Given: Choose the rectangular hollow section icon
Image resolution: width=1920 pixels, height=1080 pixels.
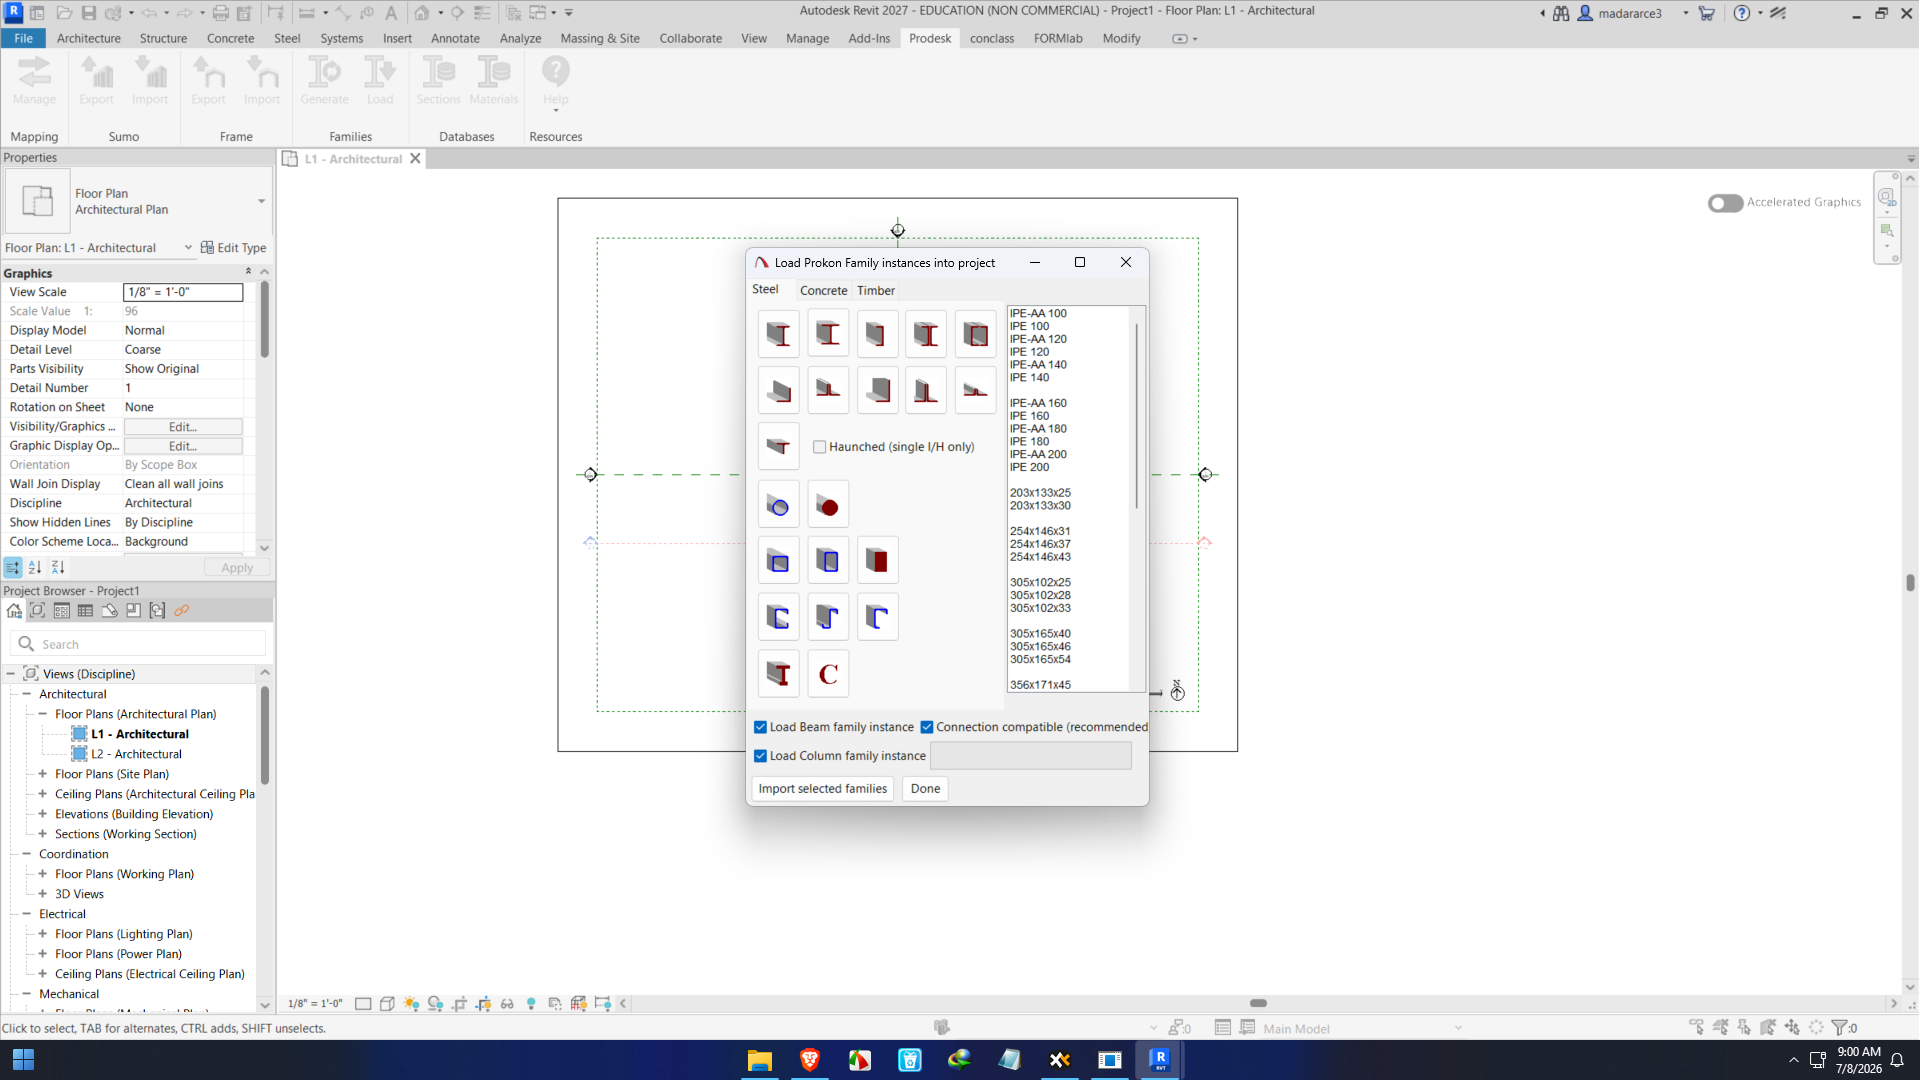Looking at the screenshot, I should [828, 561].
